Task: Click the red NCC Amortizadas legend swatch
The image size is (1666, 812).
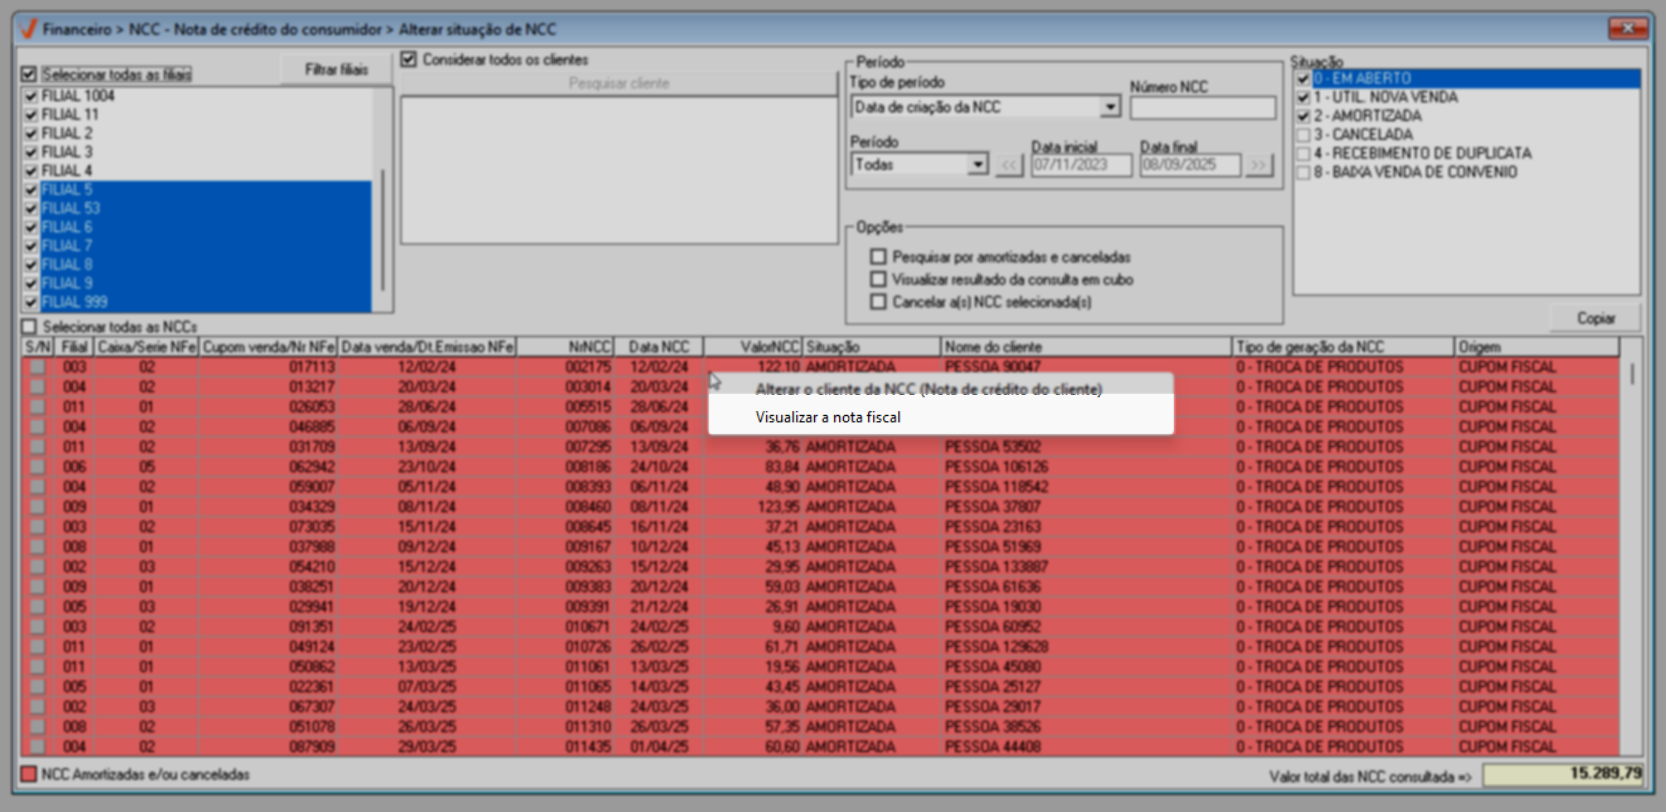Action: (x=29, y=774)
